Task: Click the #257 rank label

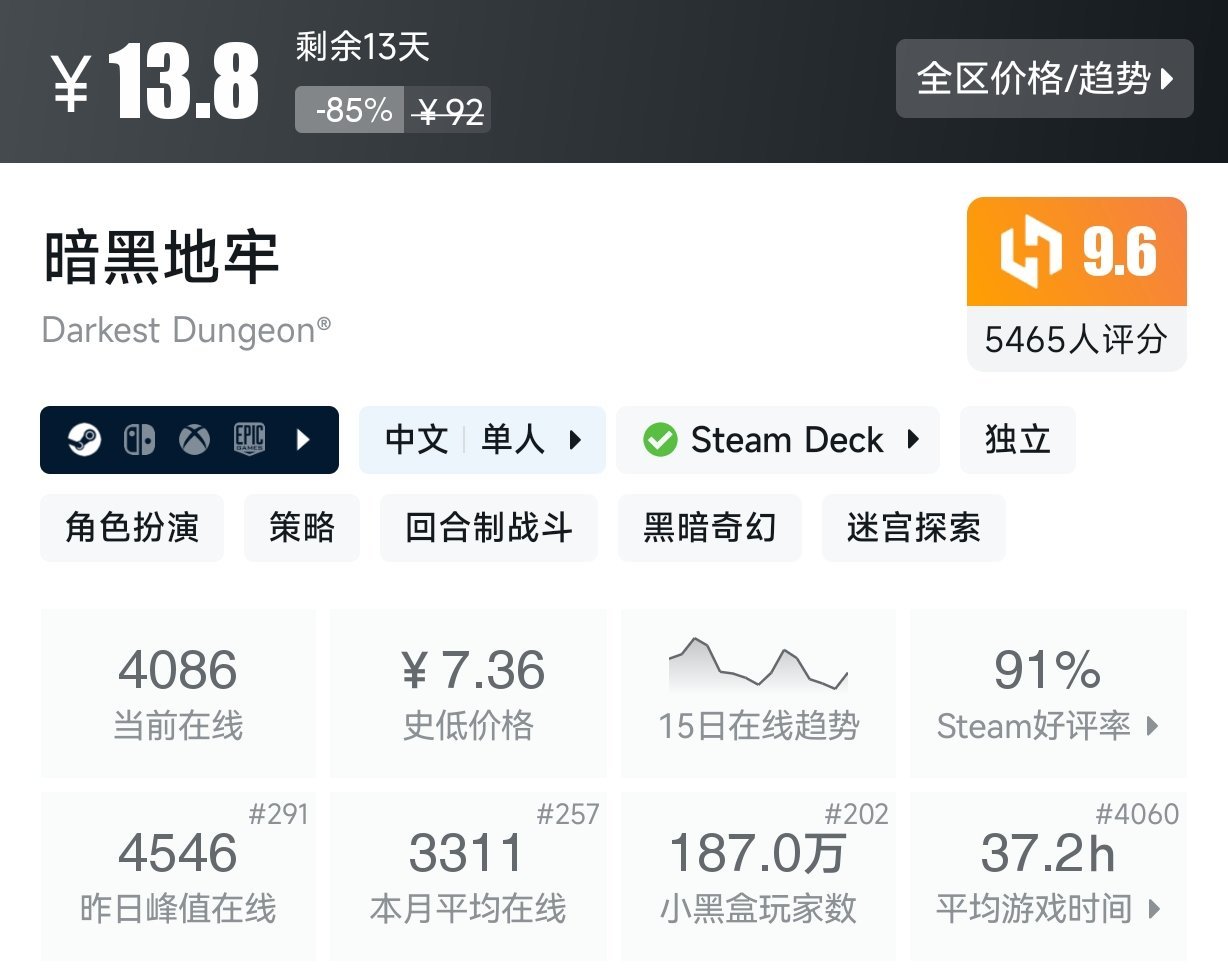Action: click(x=568, y=815)
